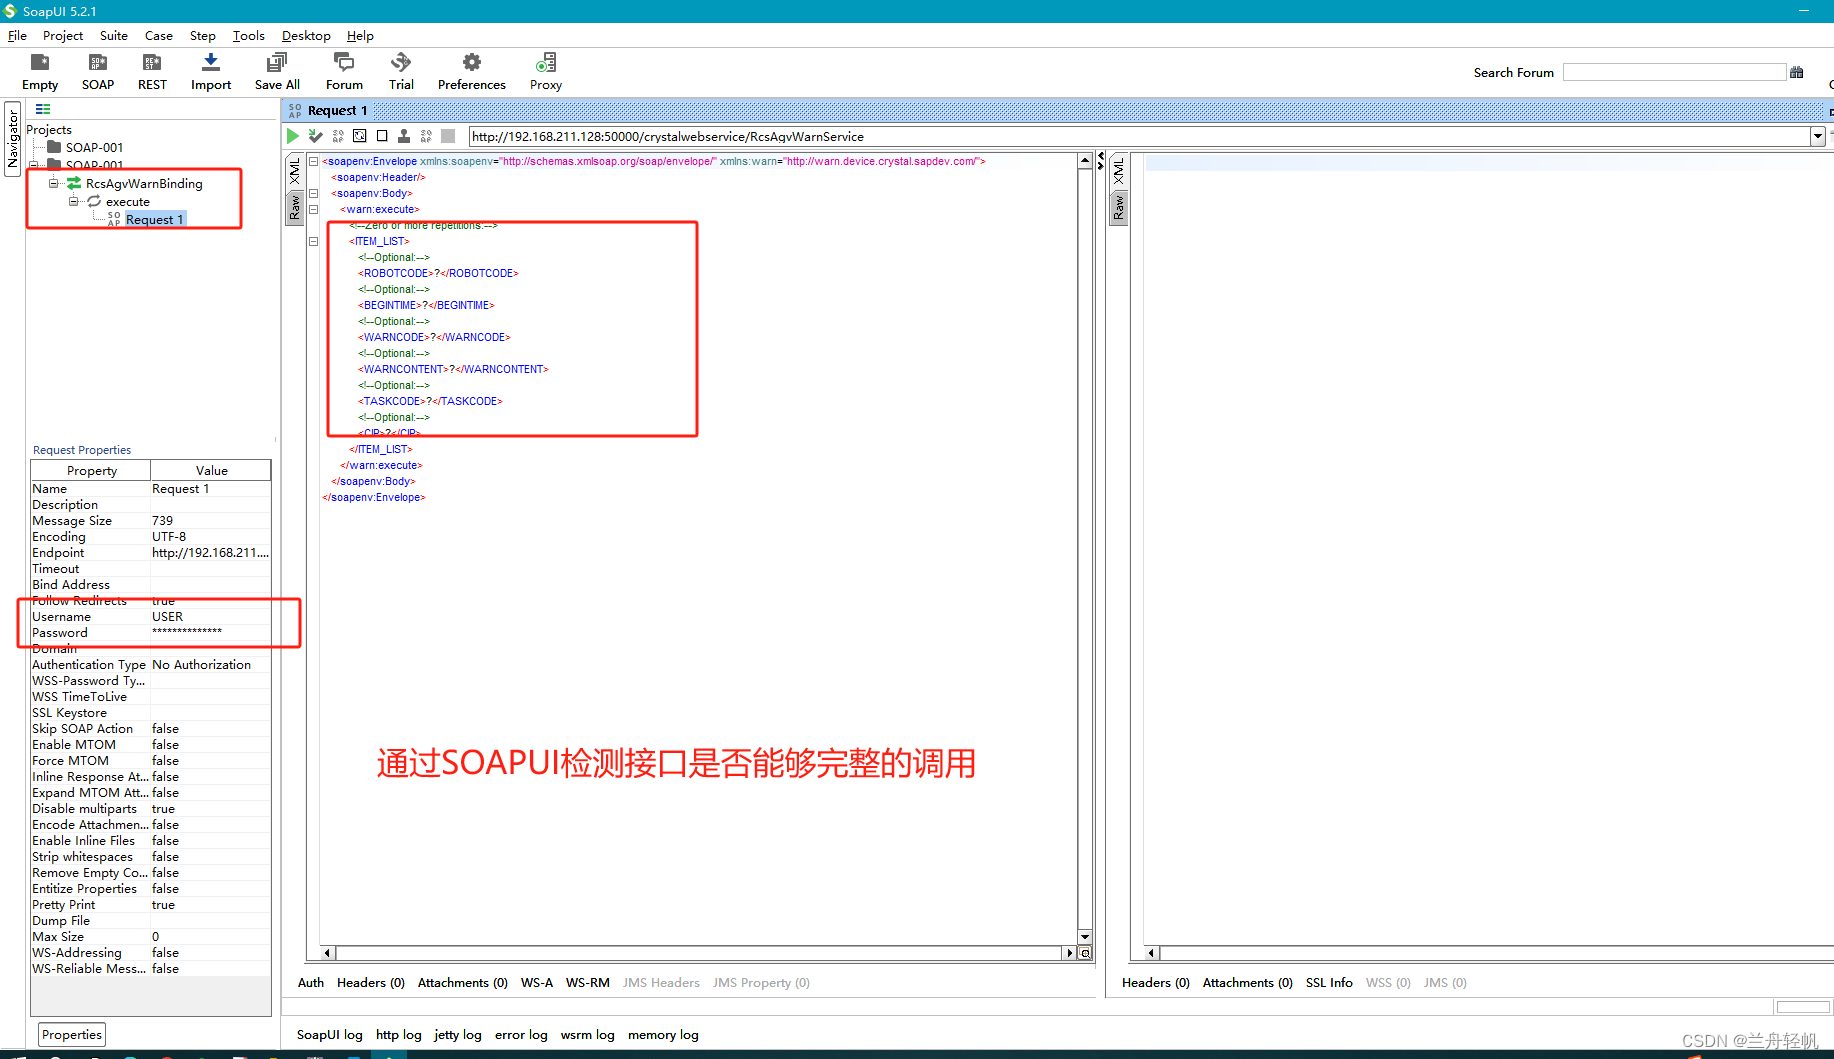Open the SoapUI log tab
1834x1059 pixels.
330,1035
